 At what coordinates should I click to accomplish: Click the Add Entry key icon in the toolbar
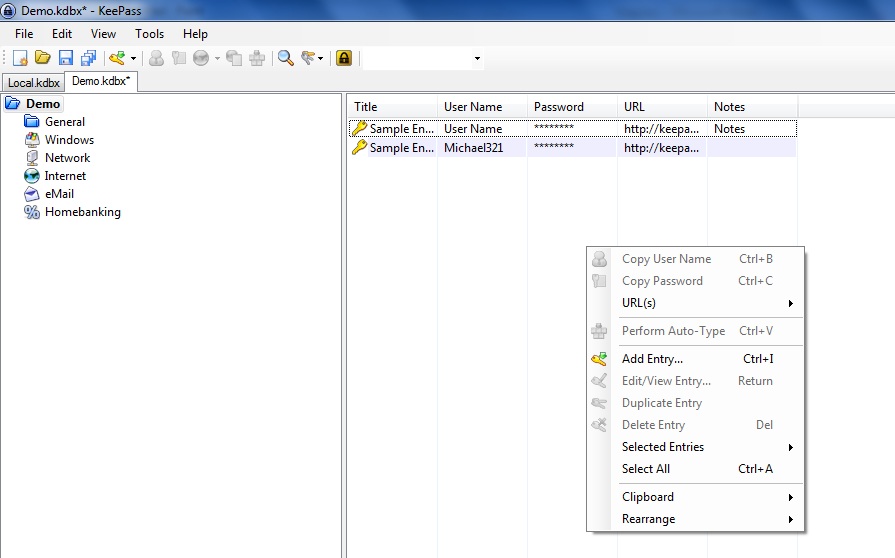[x=117, y=58]
